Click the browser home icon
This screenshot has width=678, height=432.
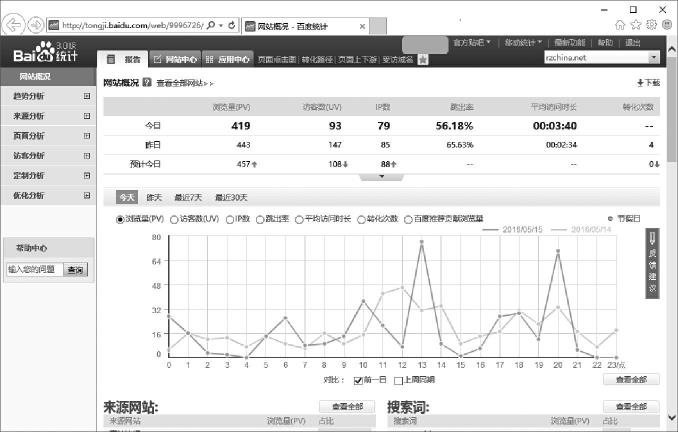622,23
